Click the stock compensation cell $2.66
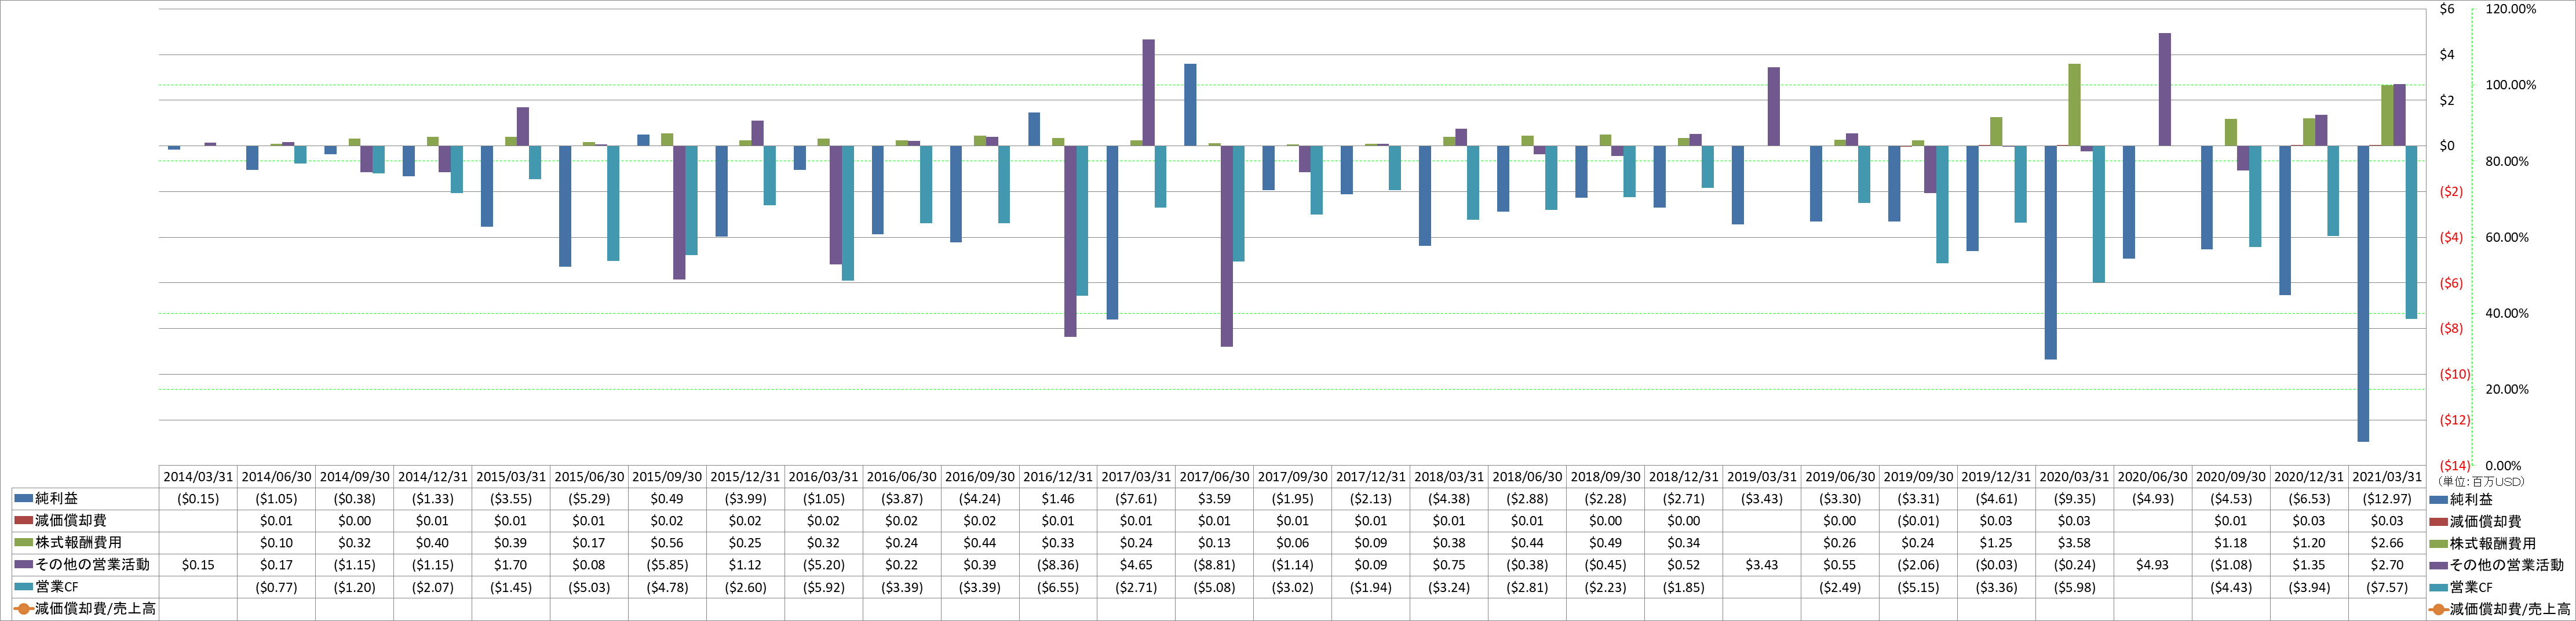 pos(2387,543)
